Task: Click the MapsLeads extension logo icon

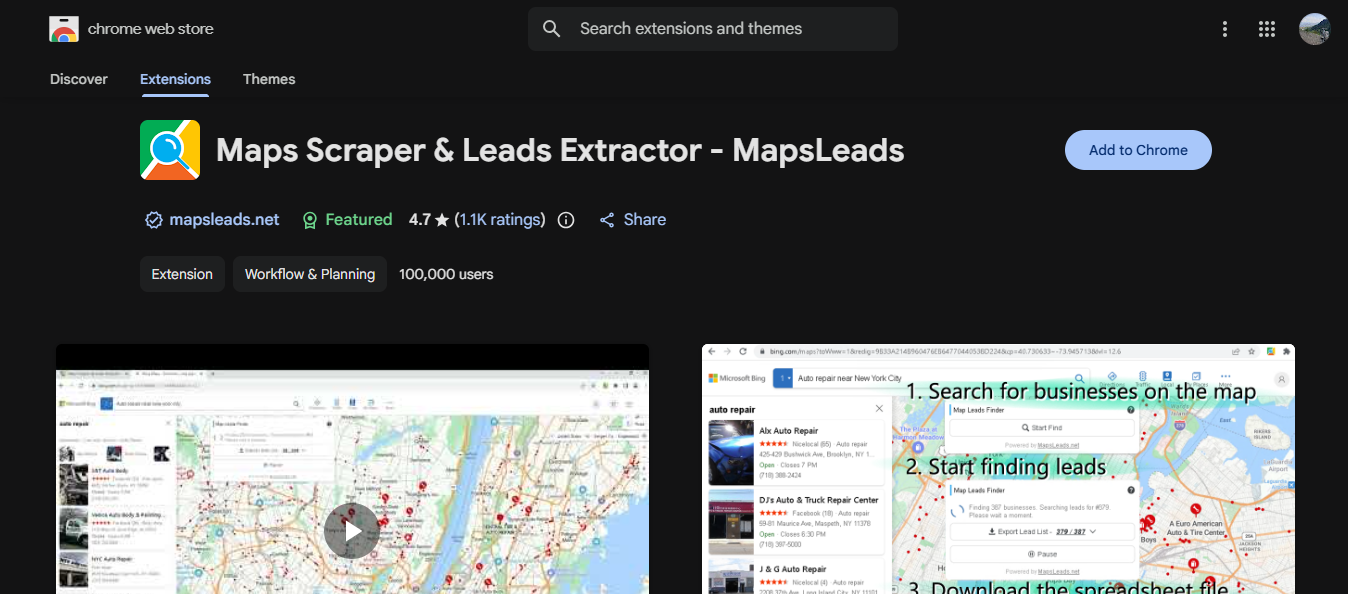Action: click(170, 150)
